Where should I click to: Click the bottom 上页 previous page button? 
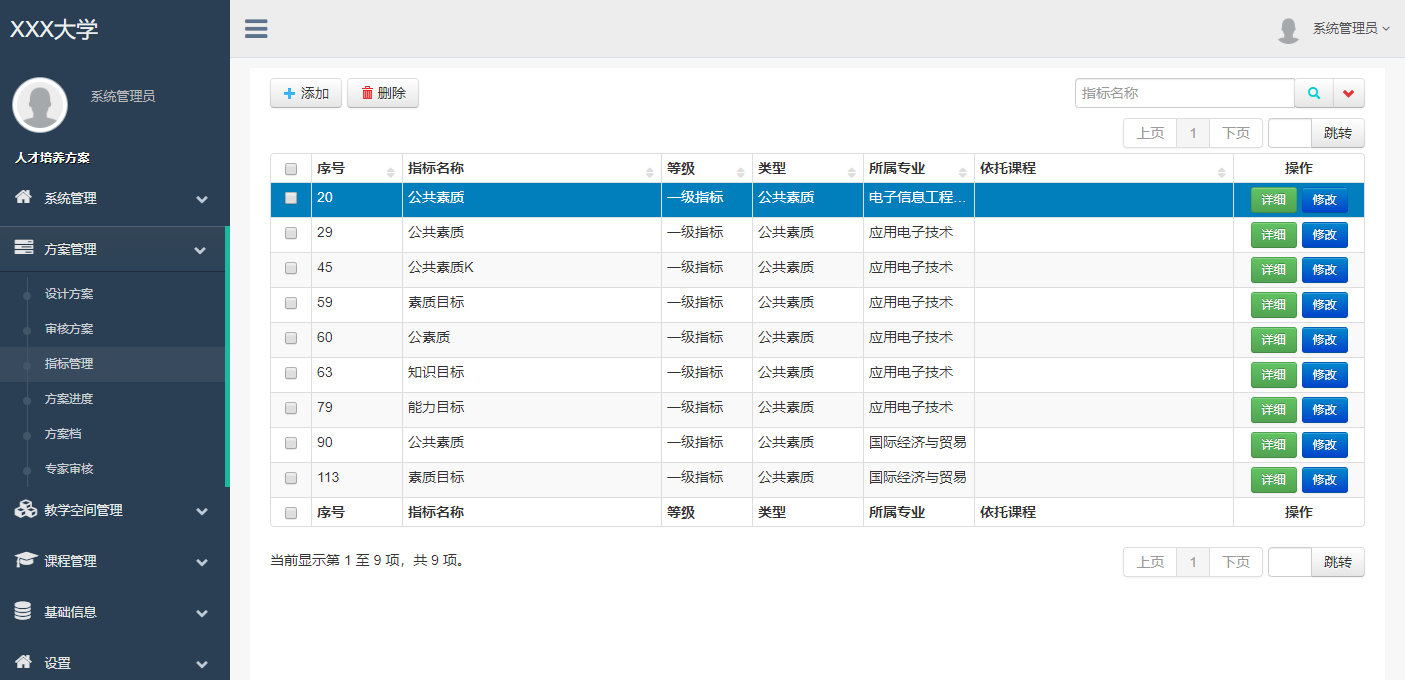[x=1150, y=562]
